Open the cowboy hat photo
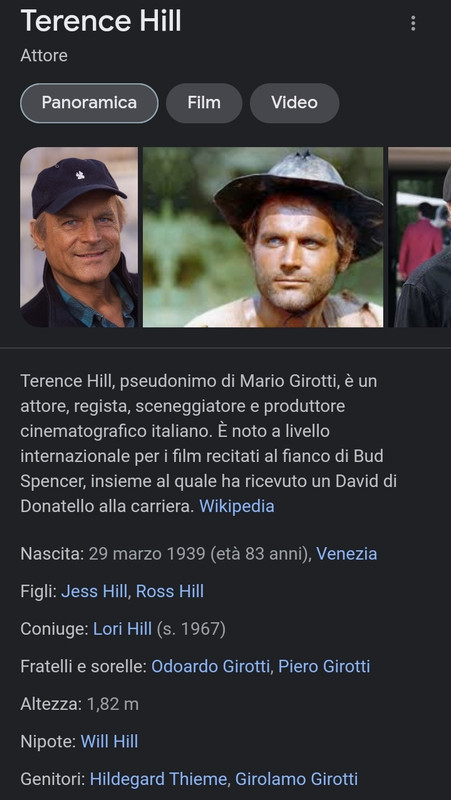The image size is (451, 800). pos(263,237)
